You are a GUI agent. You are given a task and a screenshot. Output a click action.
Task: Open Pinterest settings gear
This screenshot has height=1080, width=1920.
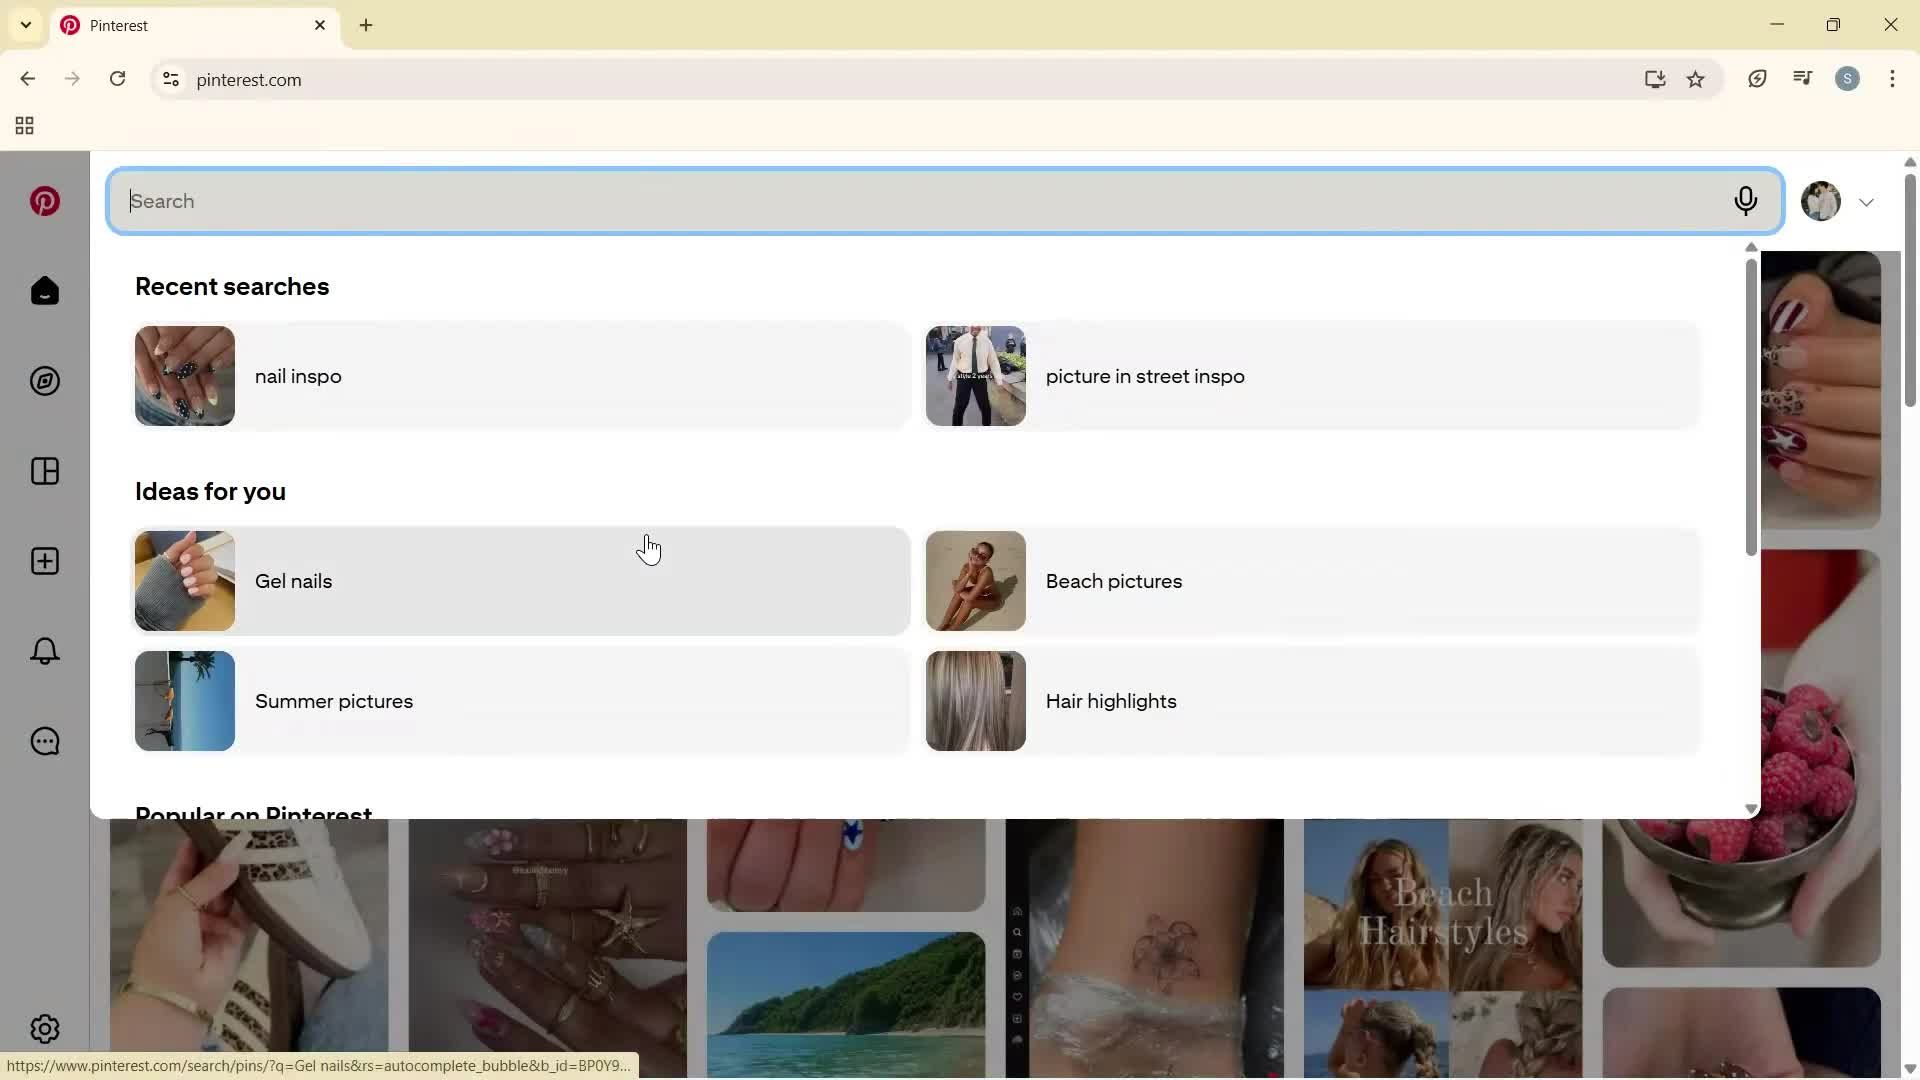pos(44,1028)
